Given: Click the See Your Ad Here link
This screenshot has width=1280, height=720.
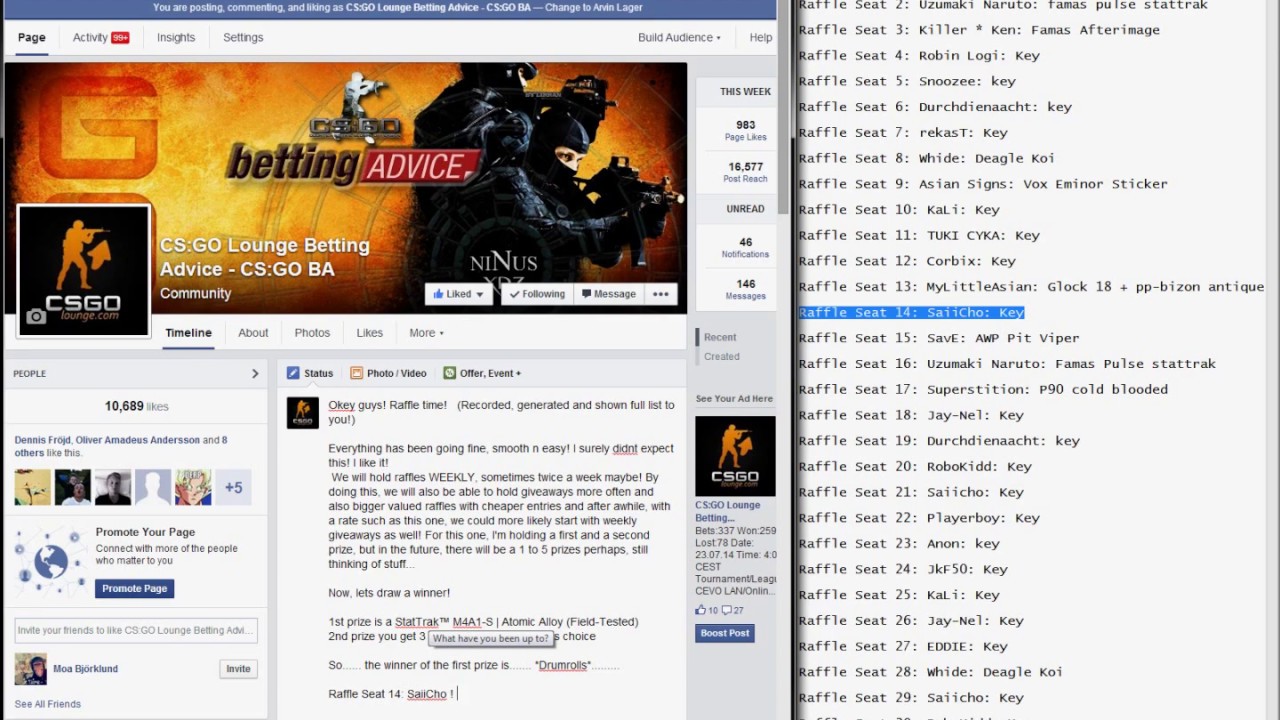Looking at the screenshot, I should pos(734,398).
